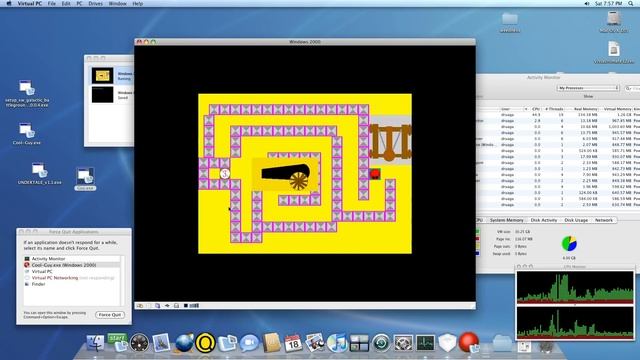Open the Apple menu
The width and height of the screenshot is (640, 360).
pyautogui.click(x=9, y=3)
